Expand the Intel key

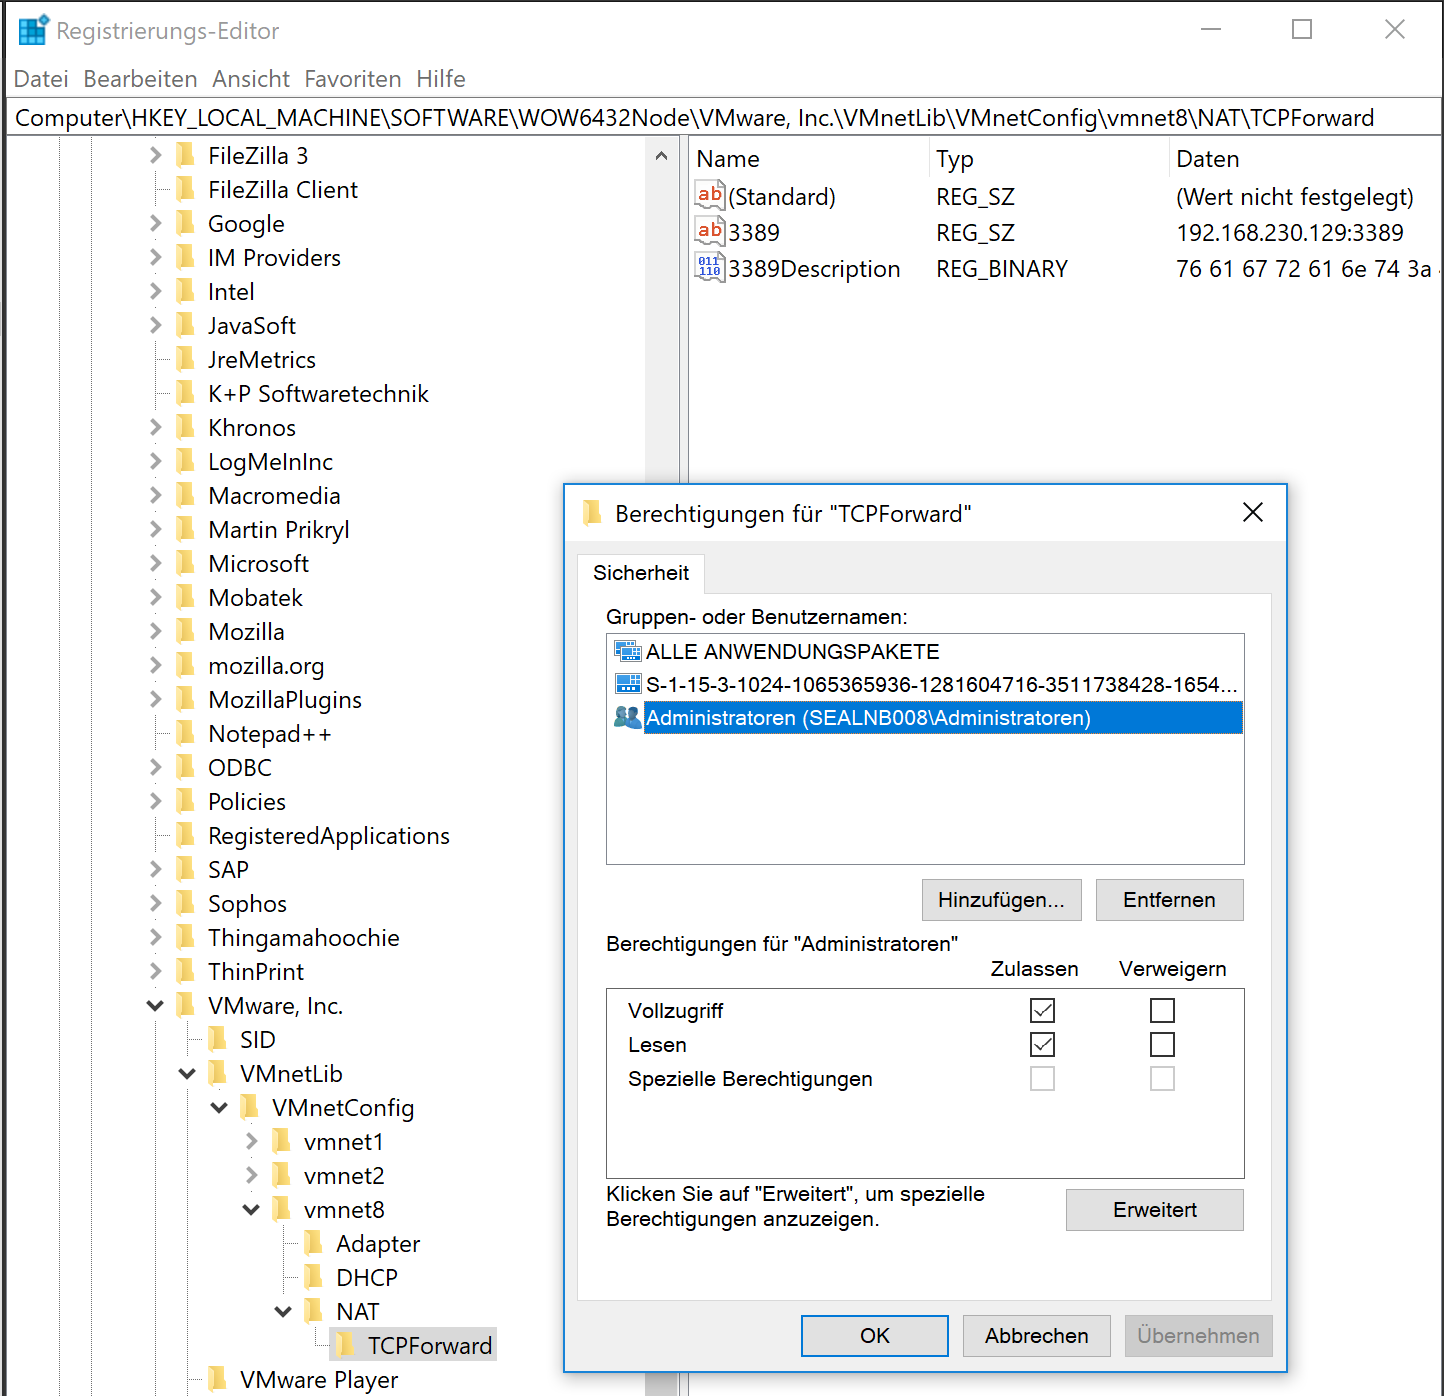pyautogui.click(x=155, y=291)
